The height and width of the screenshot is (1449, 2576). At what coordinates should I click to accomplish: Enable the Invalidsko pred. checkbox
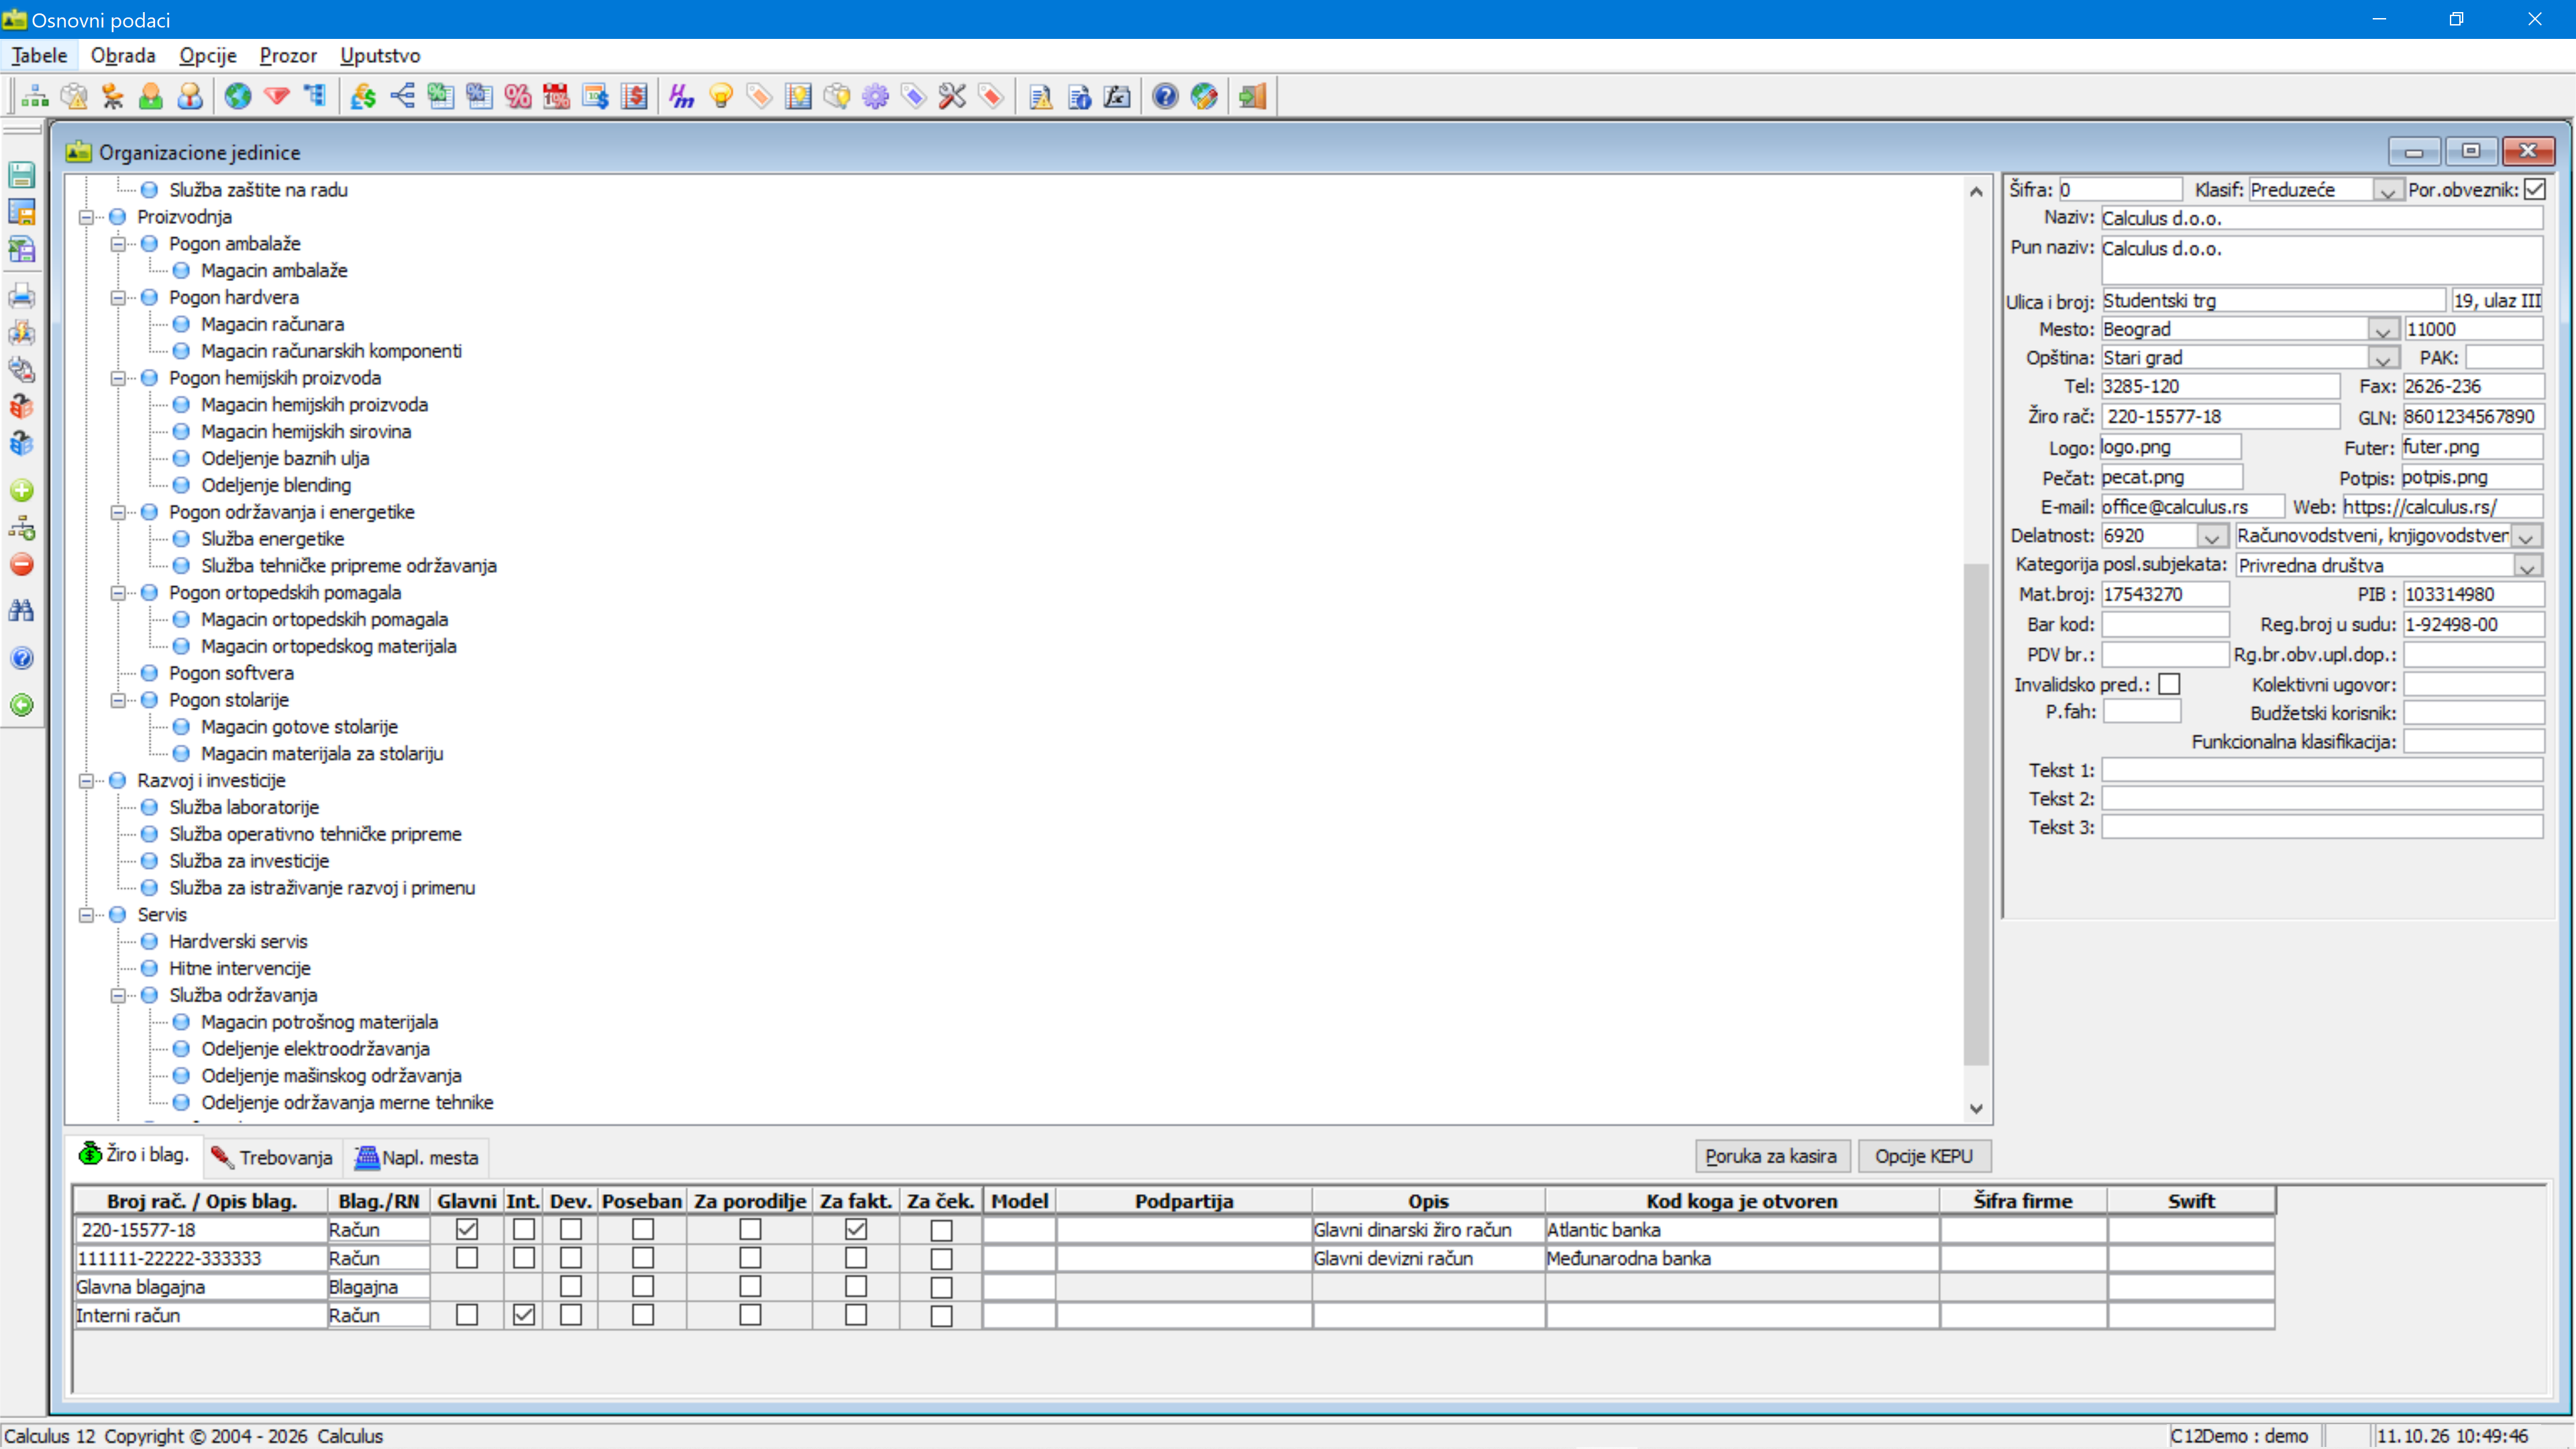pyautogui.click(x=2169, y=684)
